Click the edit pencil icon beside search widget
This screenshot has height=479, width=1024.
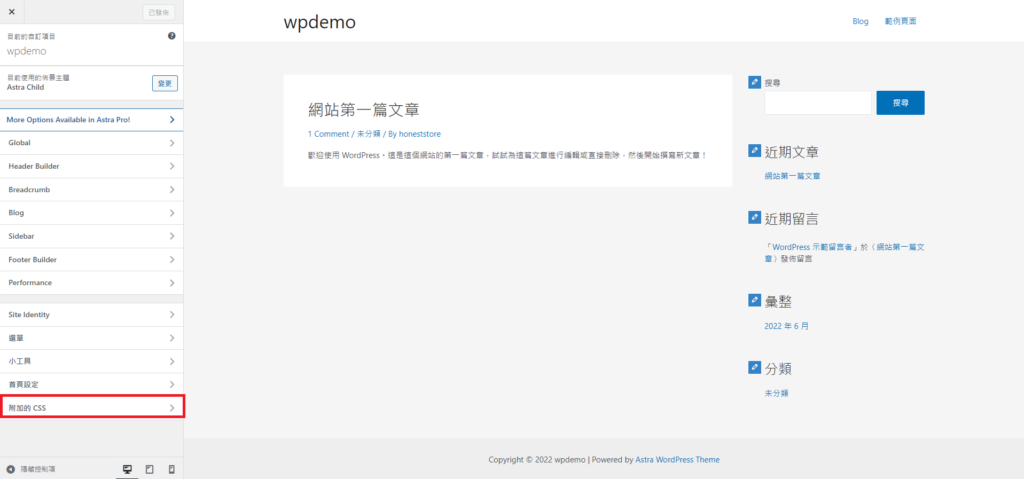[x=754, y=83]
